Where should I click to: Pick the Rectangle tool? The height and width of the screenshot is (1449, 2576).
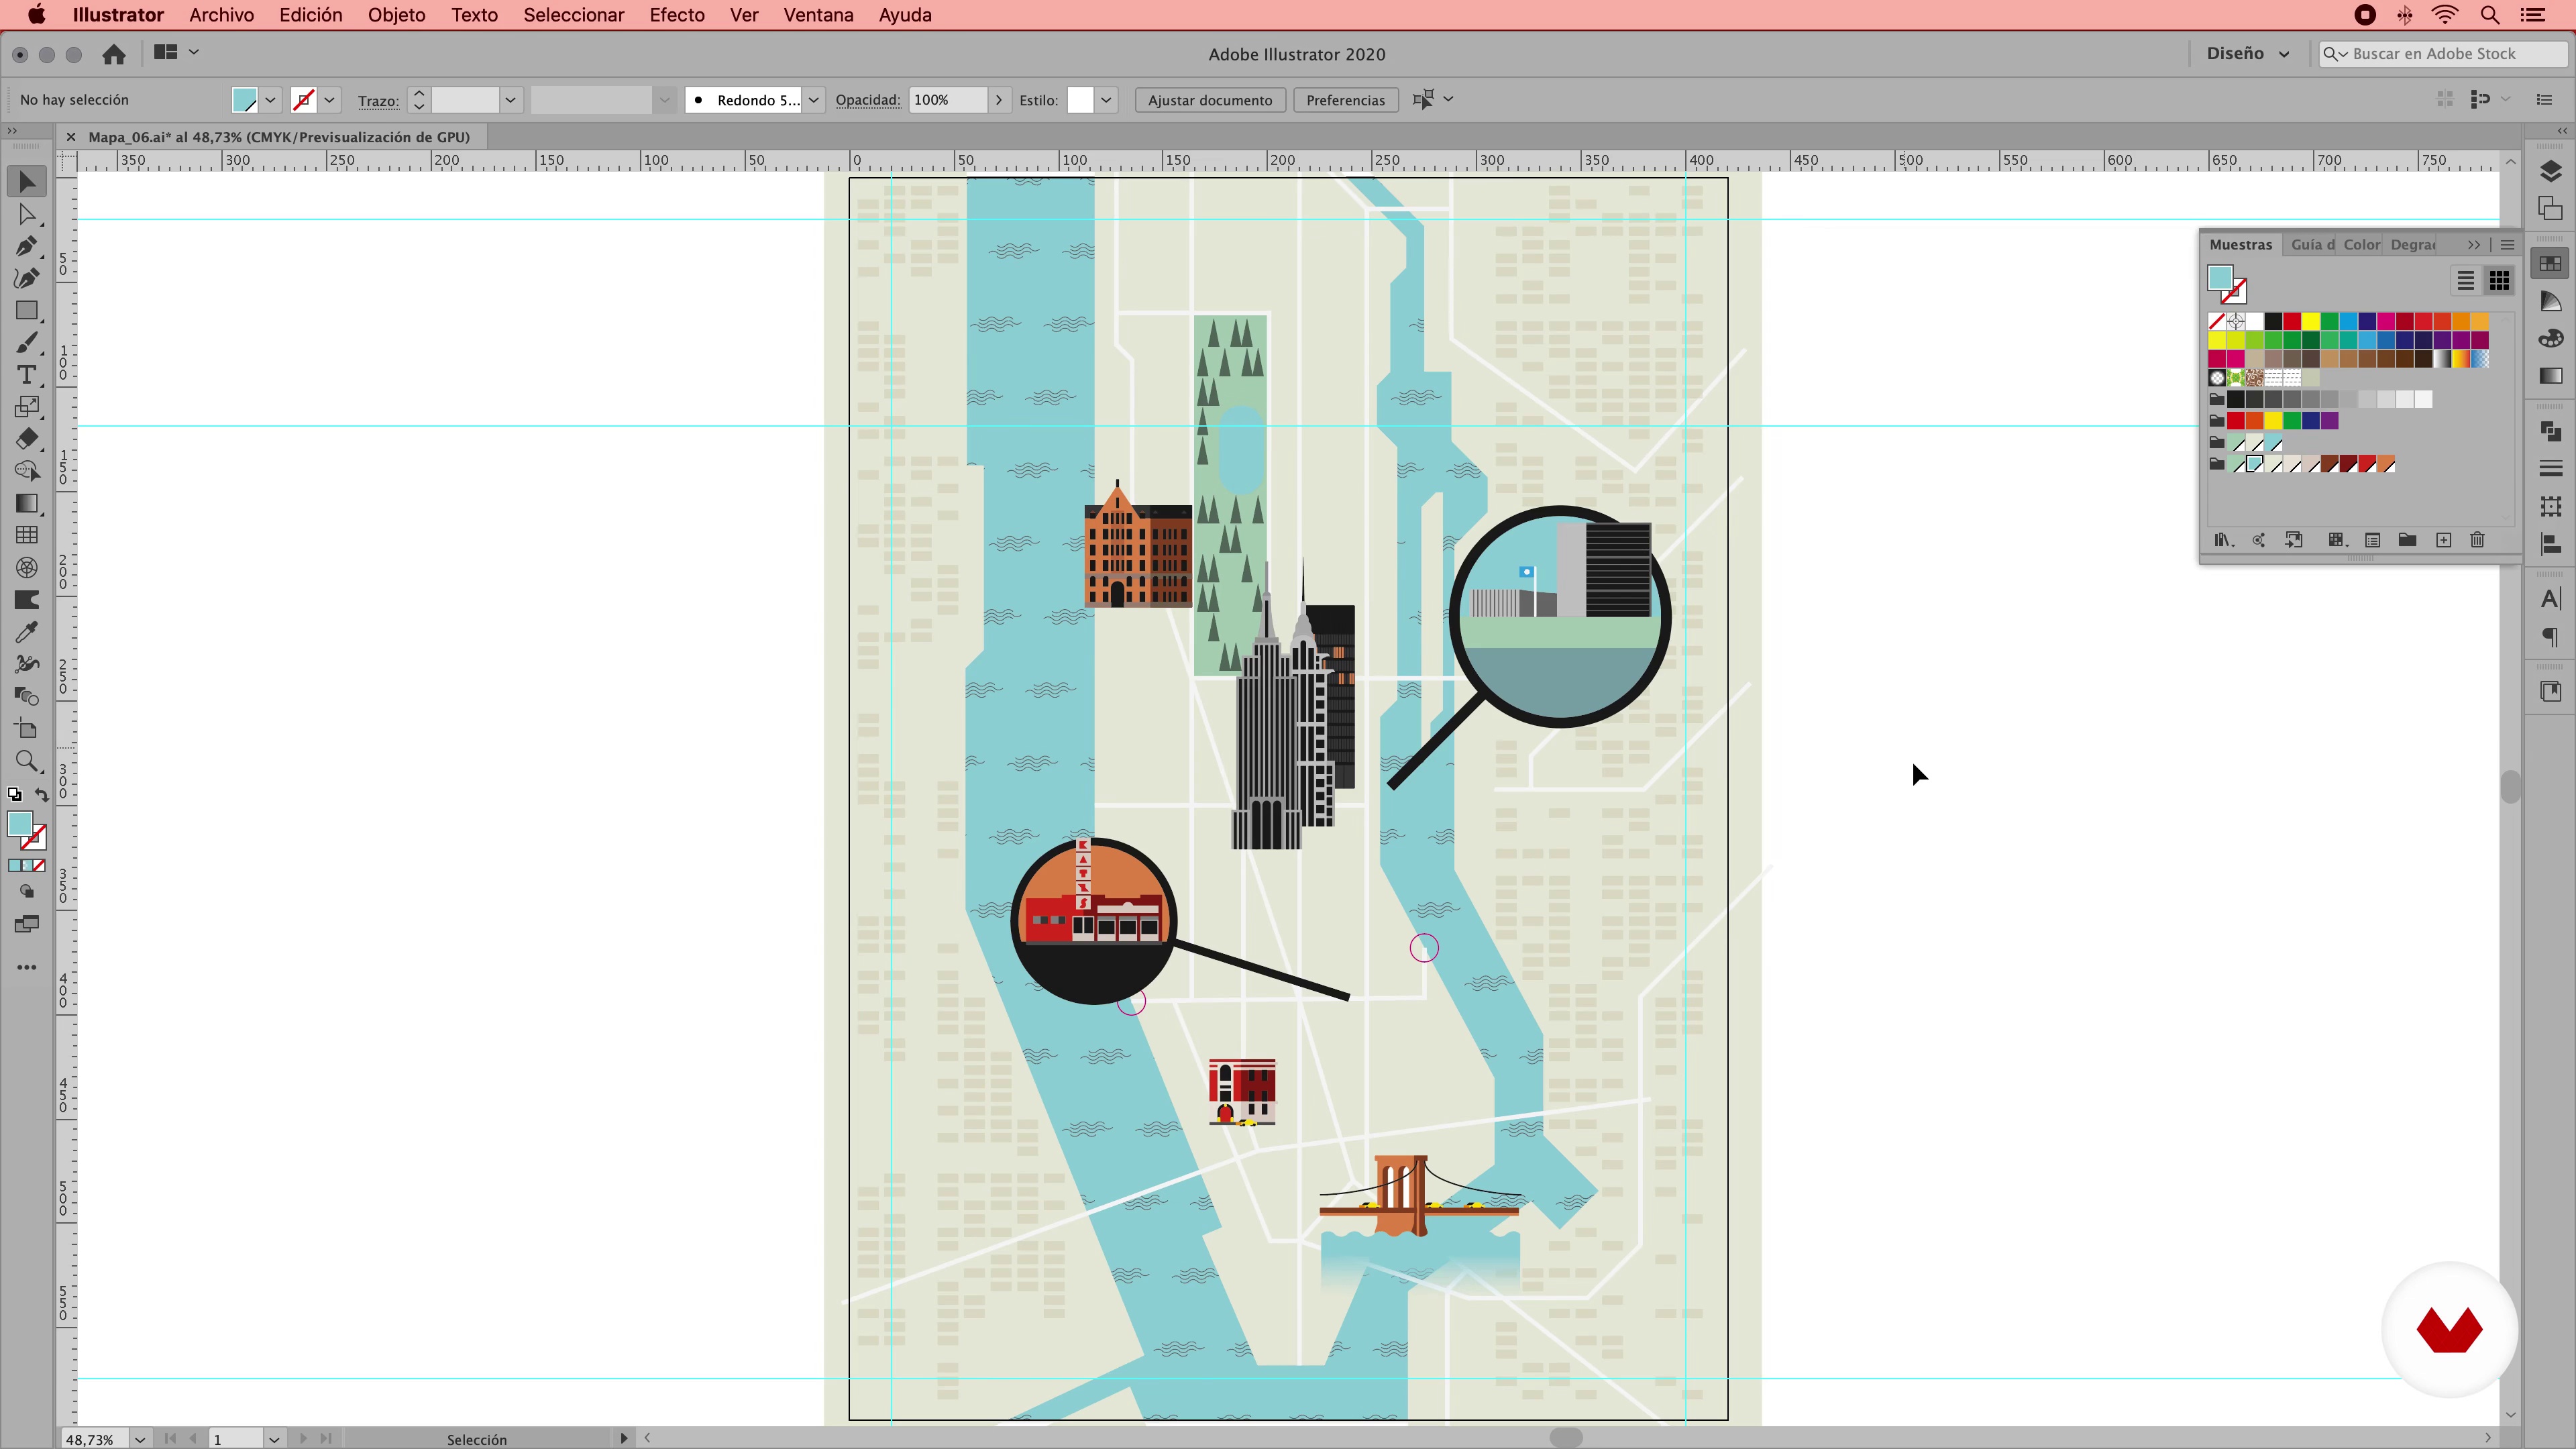click(x=27, y=311)
